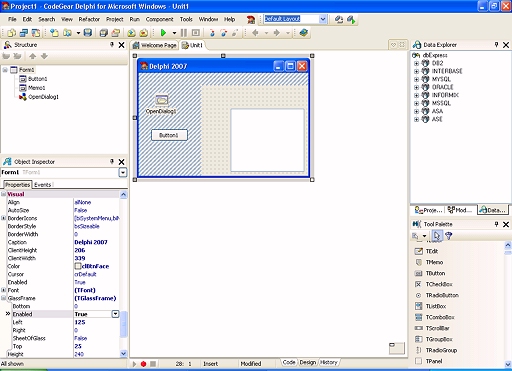Image resolution: width=512 pixels, height=371 pixels.
Task: Click the play macro icon in status bar
Action: tap(134, 364)
